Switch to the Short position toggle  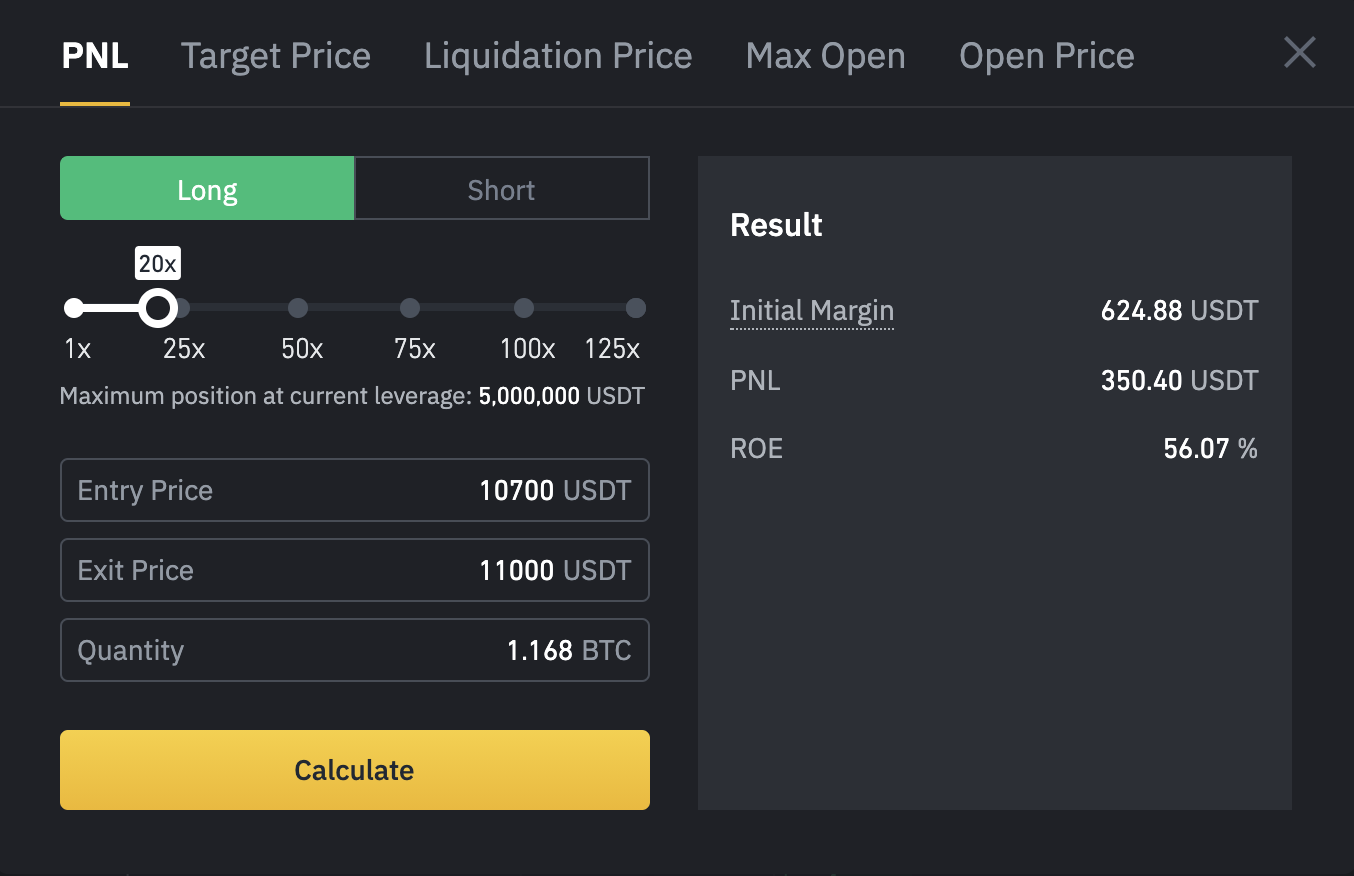[501, 189]
